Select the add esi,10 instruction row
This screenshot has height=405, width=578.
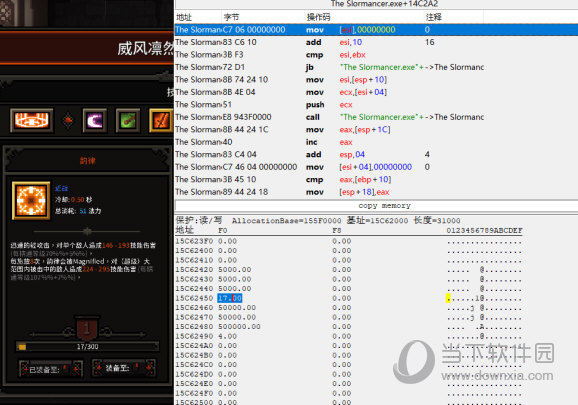376,42
